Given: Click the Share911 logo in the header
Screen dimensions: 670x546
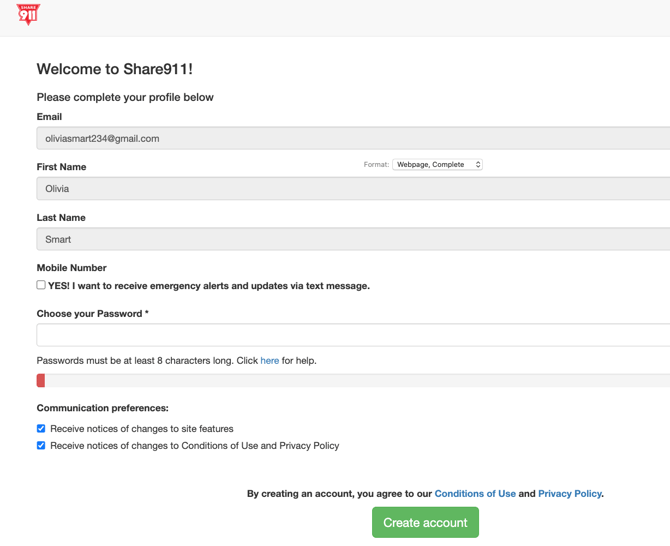Looking at the screenshot, I should click(x=29, y=15).
